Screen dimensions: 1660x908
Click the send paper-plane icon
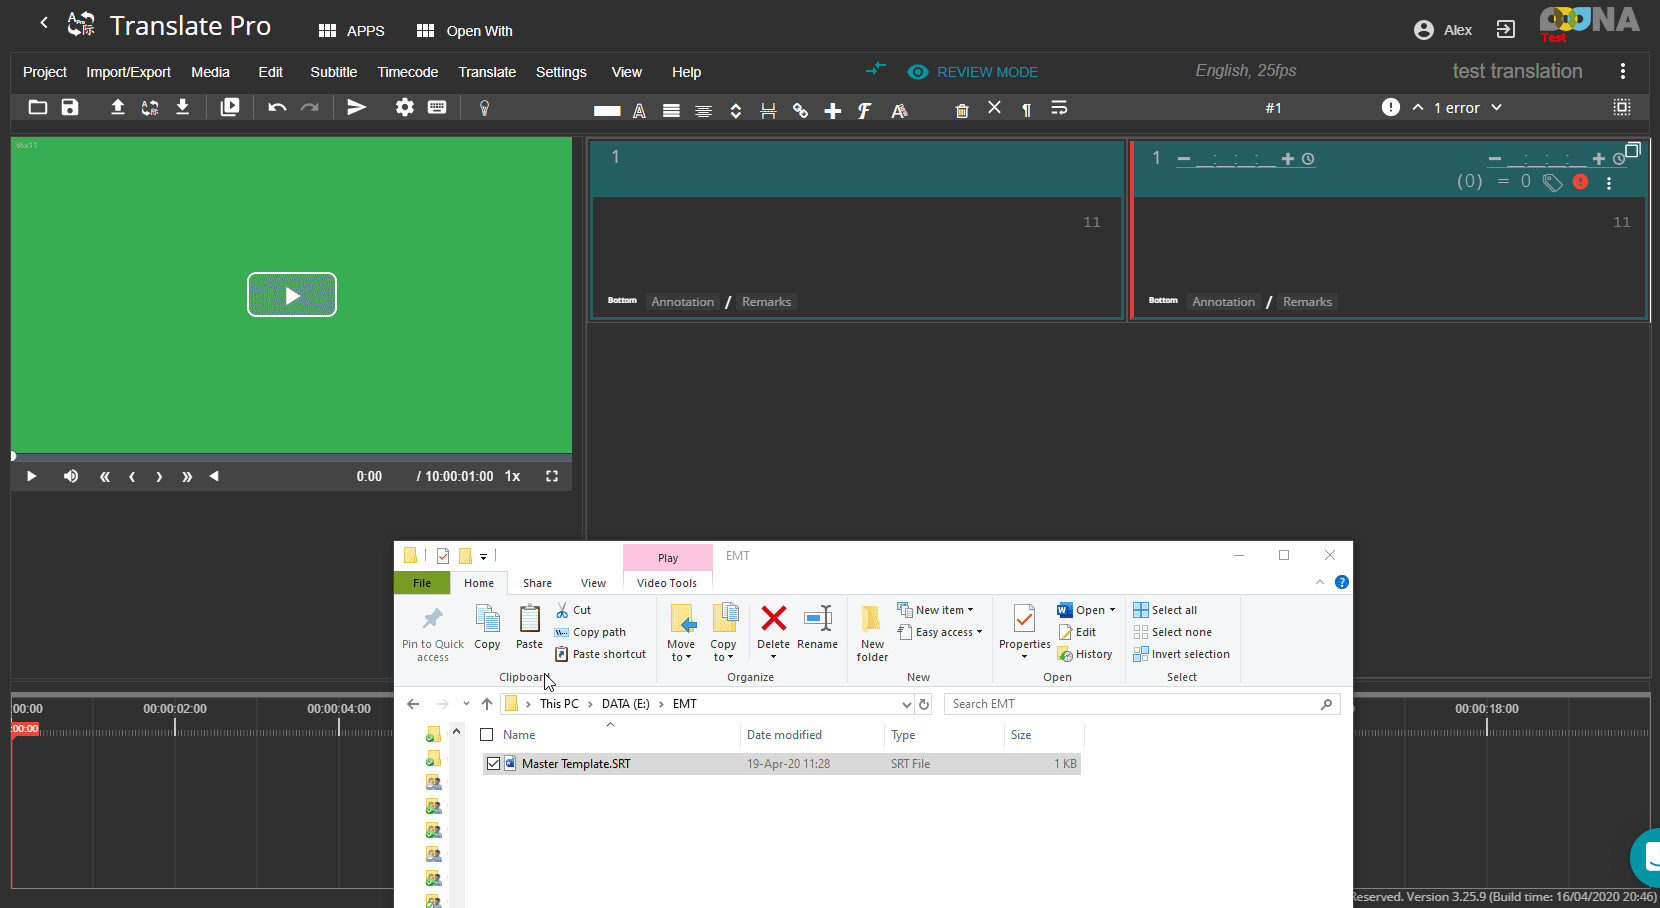[x=356, y=108]
